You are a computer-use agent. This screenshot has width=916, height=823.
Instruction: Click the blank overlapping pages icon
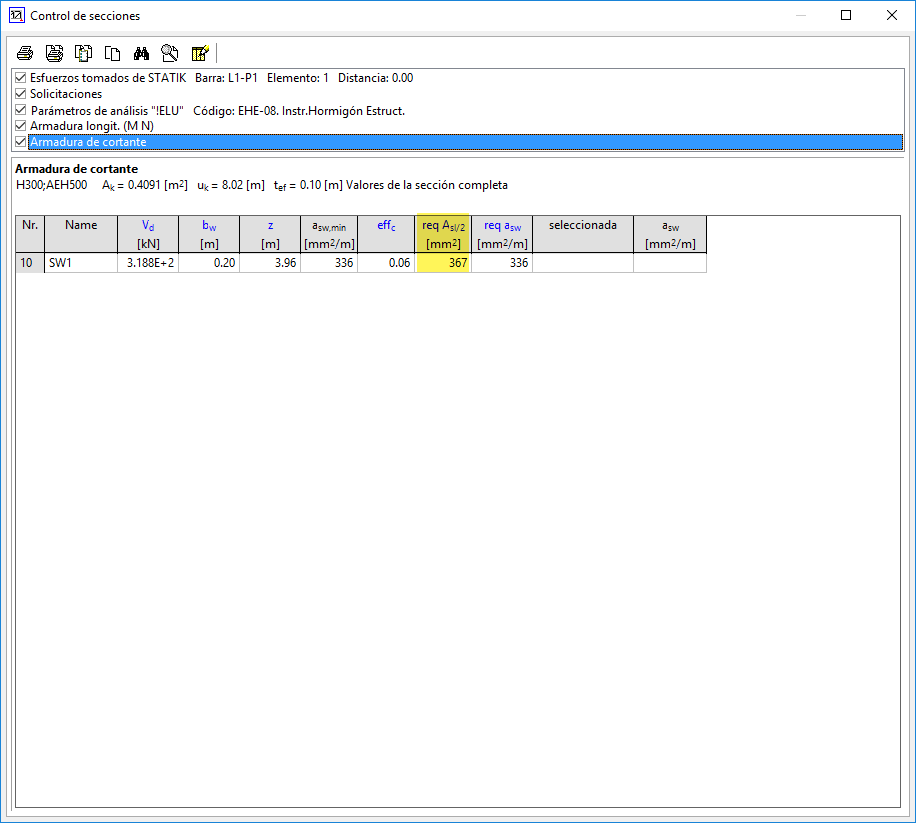click(x=113, y=53)
